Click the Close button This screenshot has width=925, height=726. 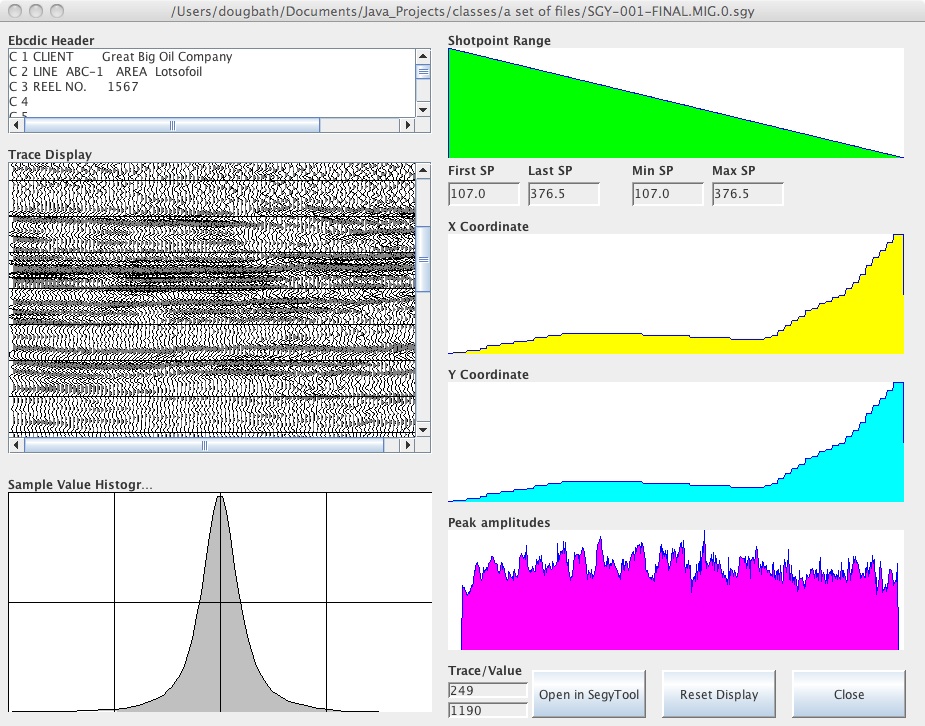coord(848,694)
